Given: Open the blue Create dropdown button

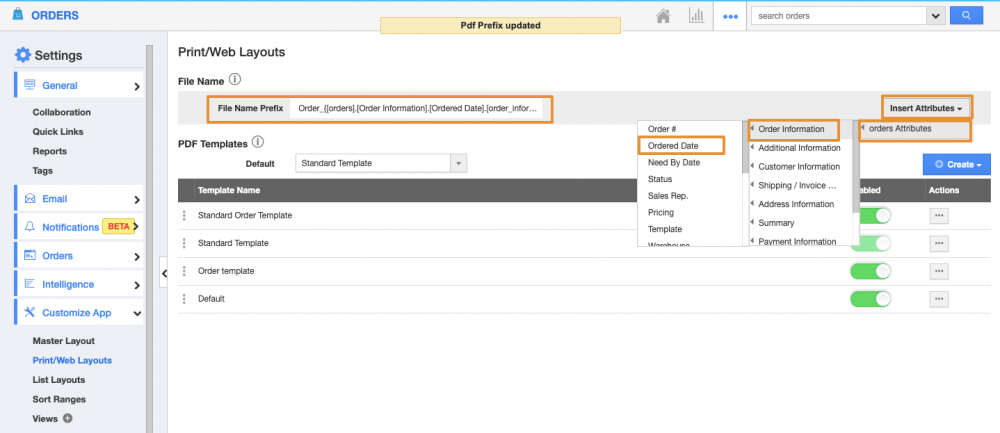Looking at the screenshot, I should point(955,164).
